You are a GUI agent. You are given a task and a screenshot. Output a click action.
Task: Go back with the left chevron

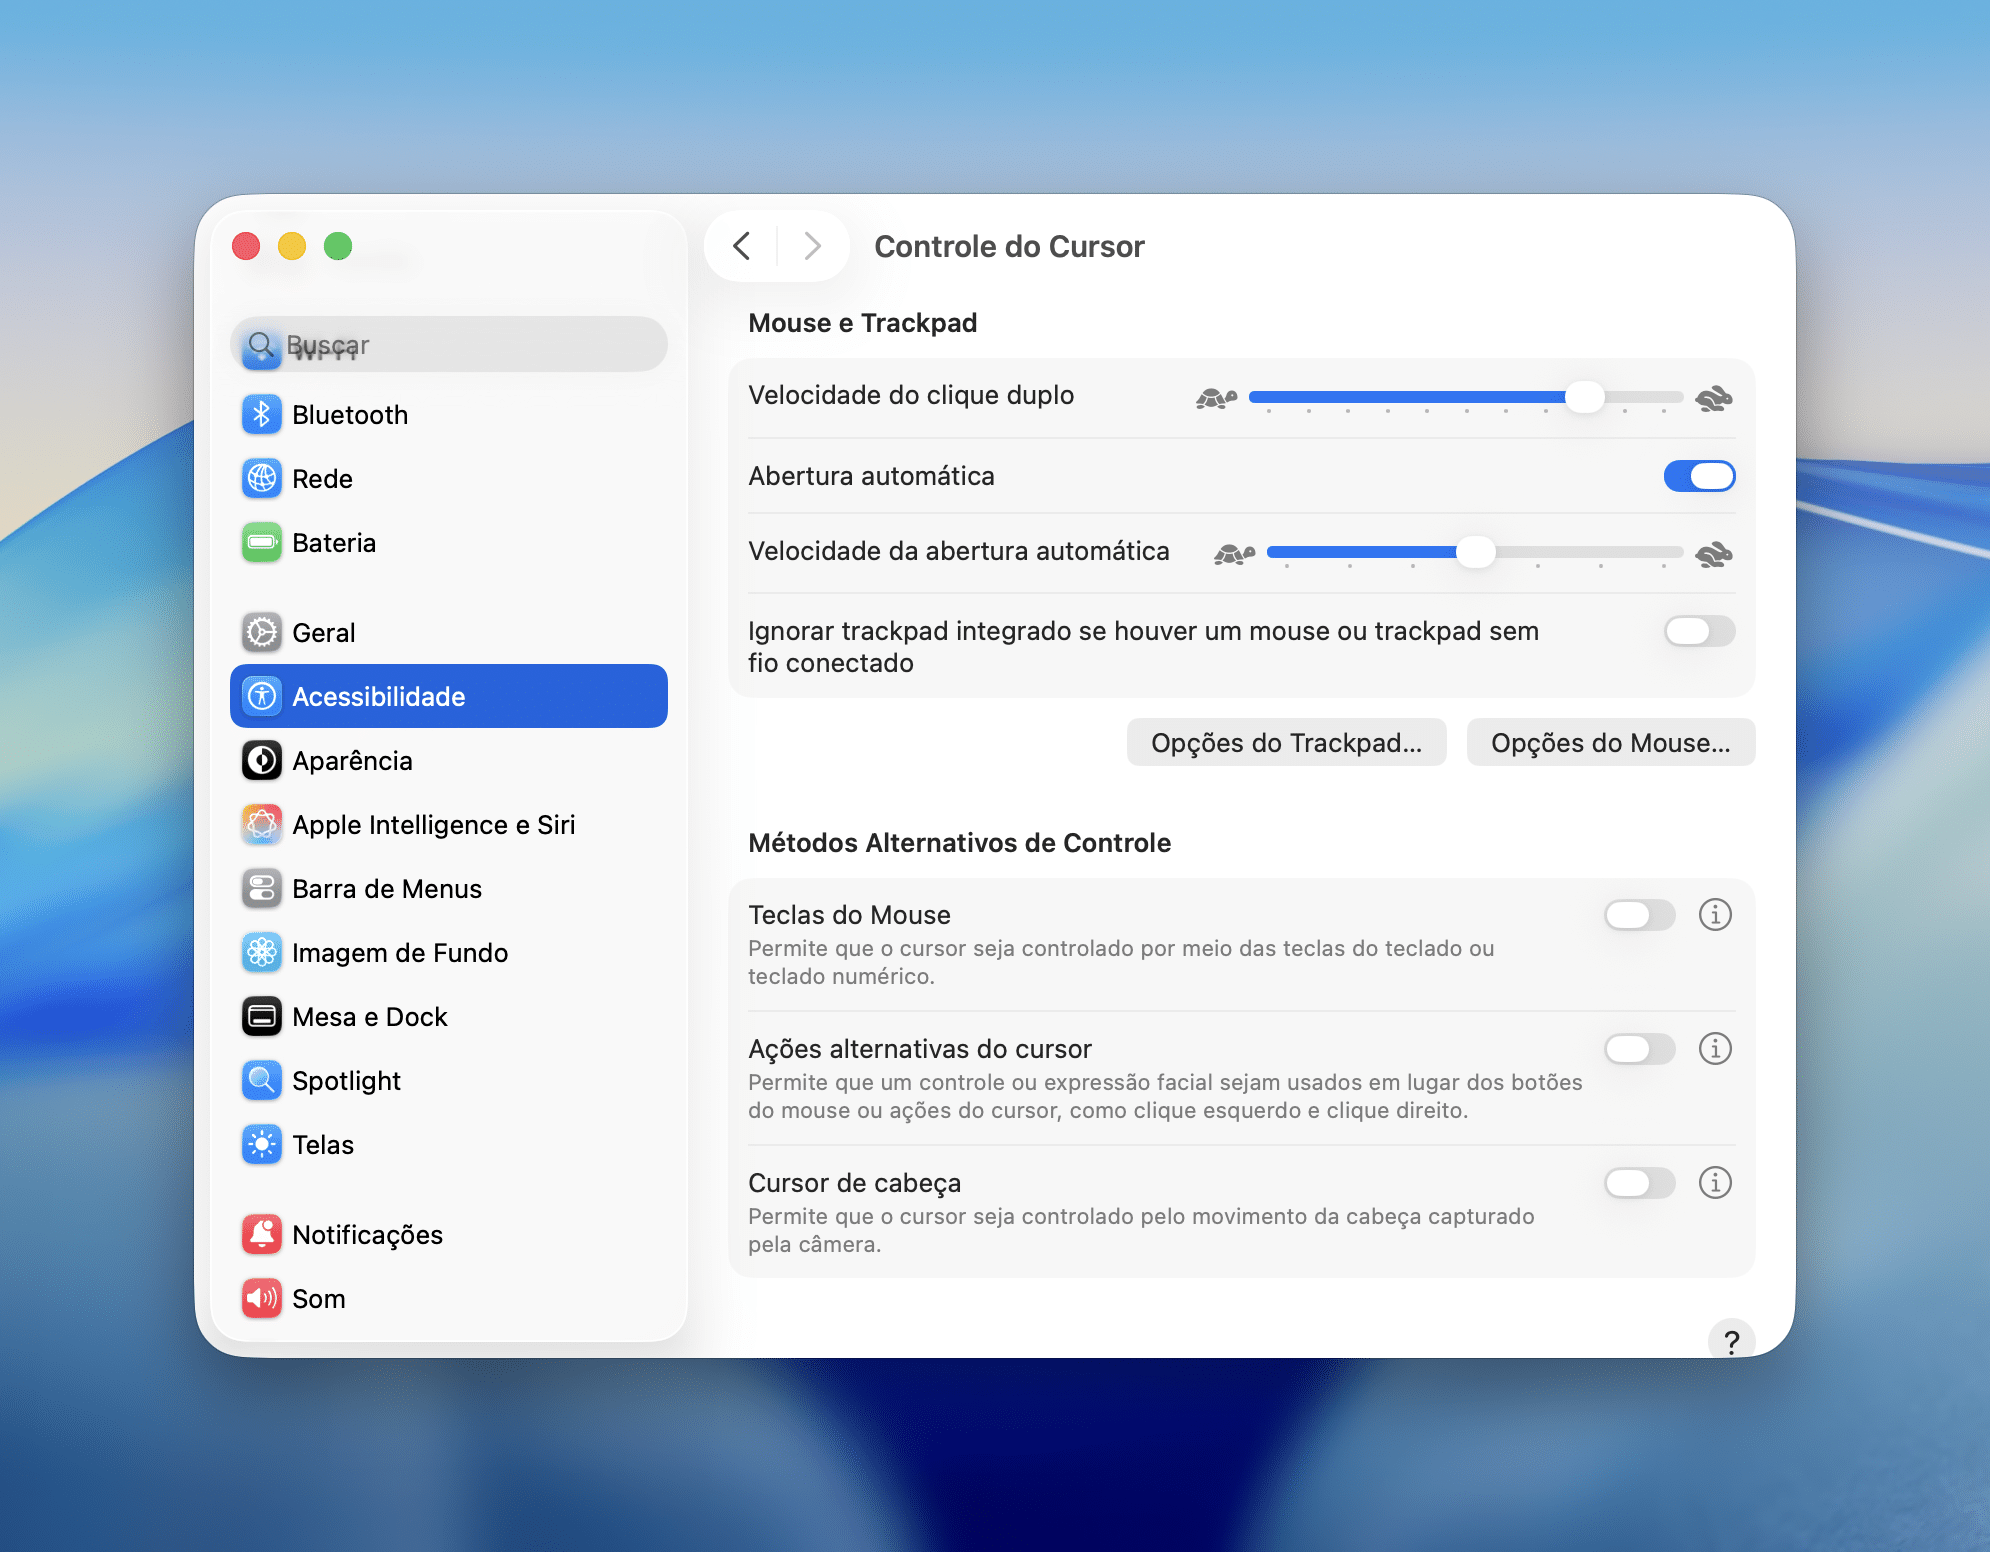tap(742, 246)
